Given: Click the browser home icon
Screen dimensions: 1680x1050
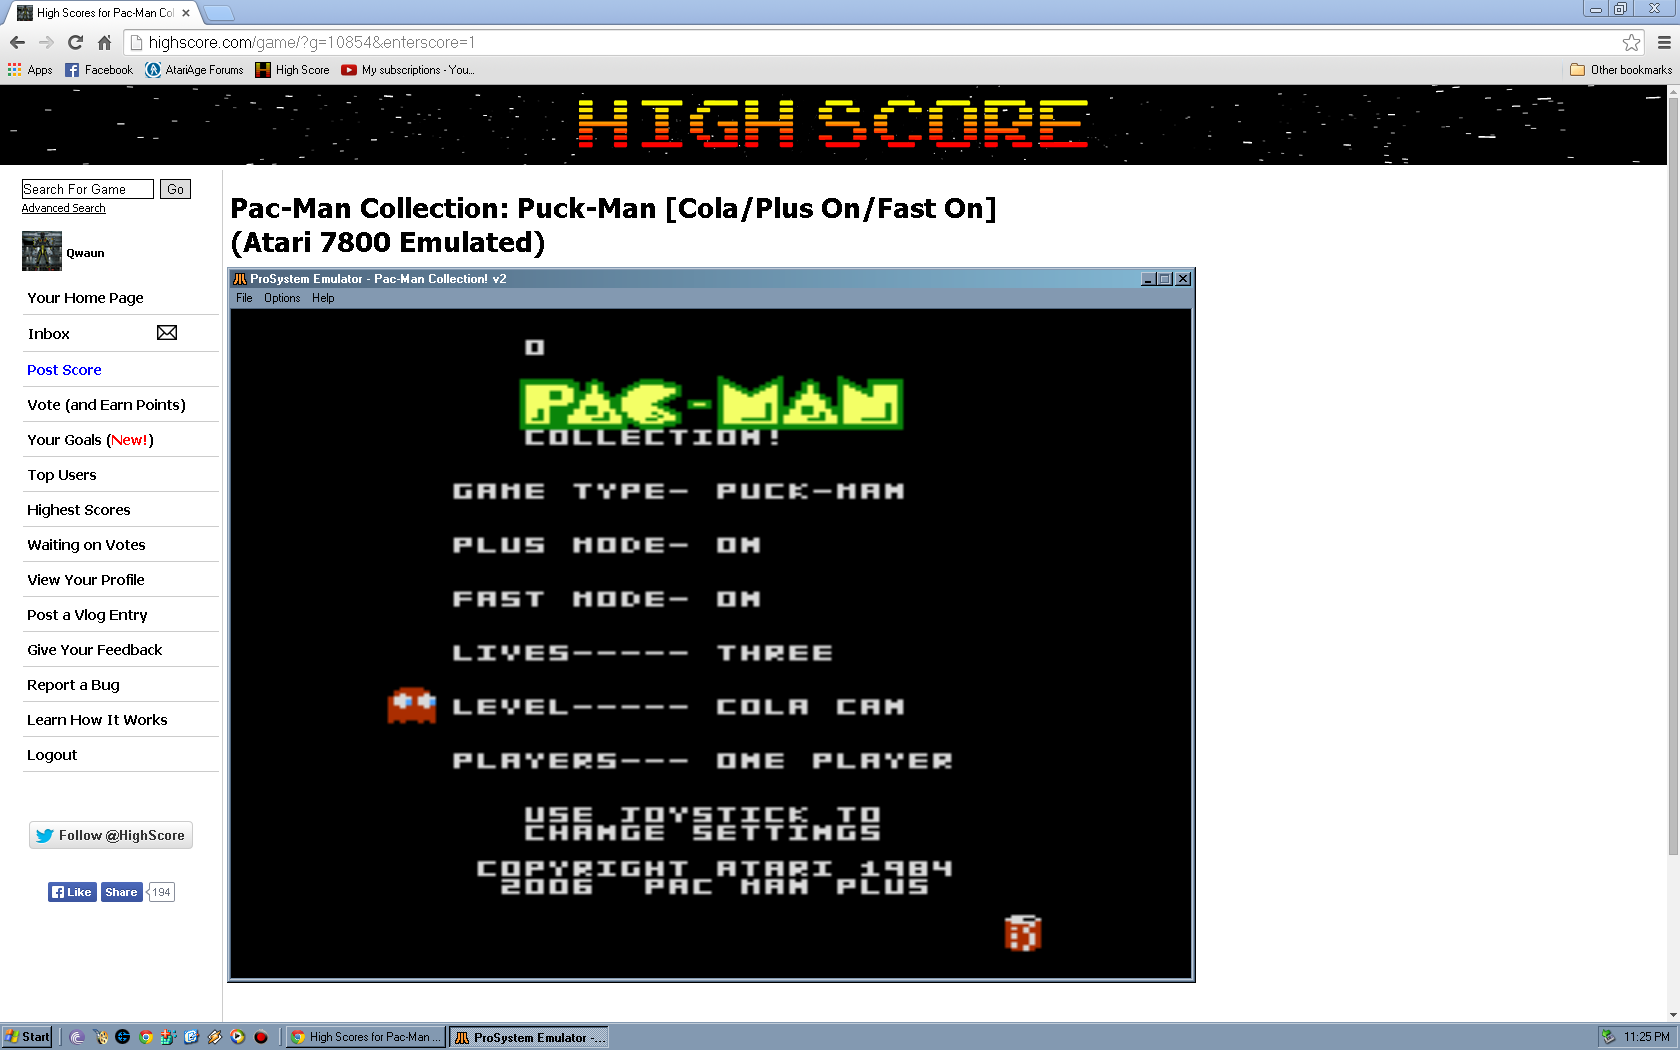Looking at the screenshot, I should click(x=104, y=42).
